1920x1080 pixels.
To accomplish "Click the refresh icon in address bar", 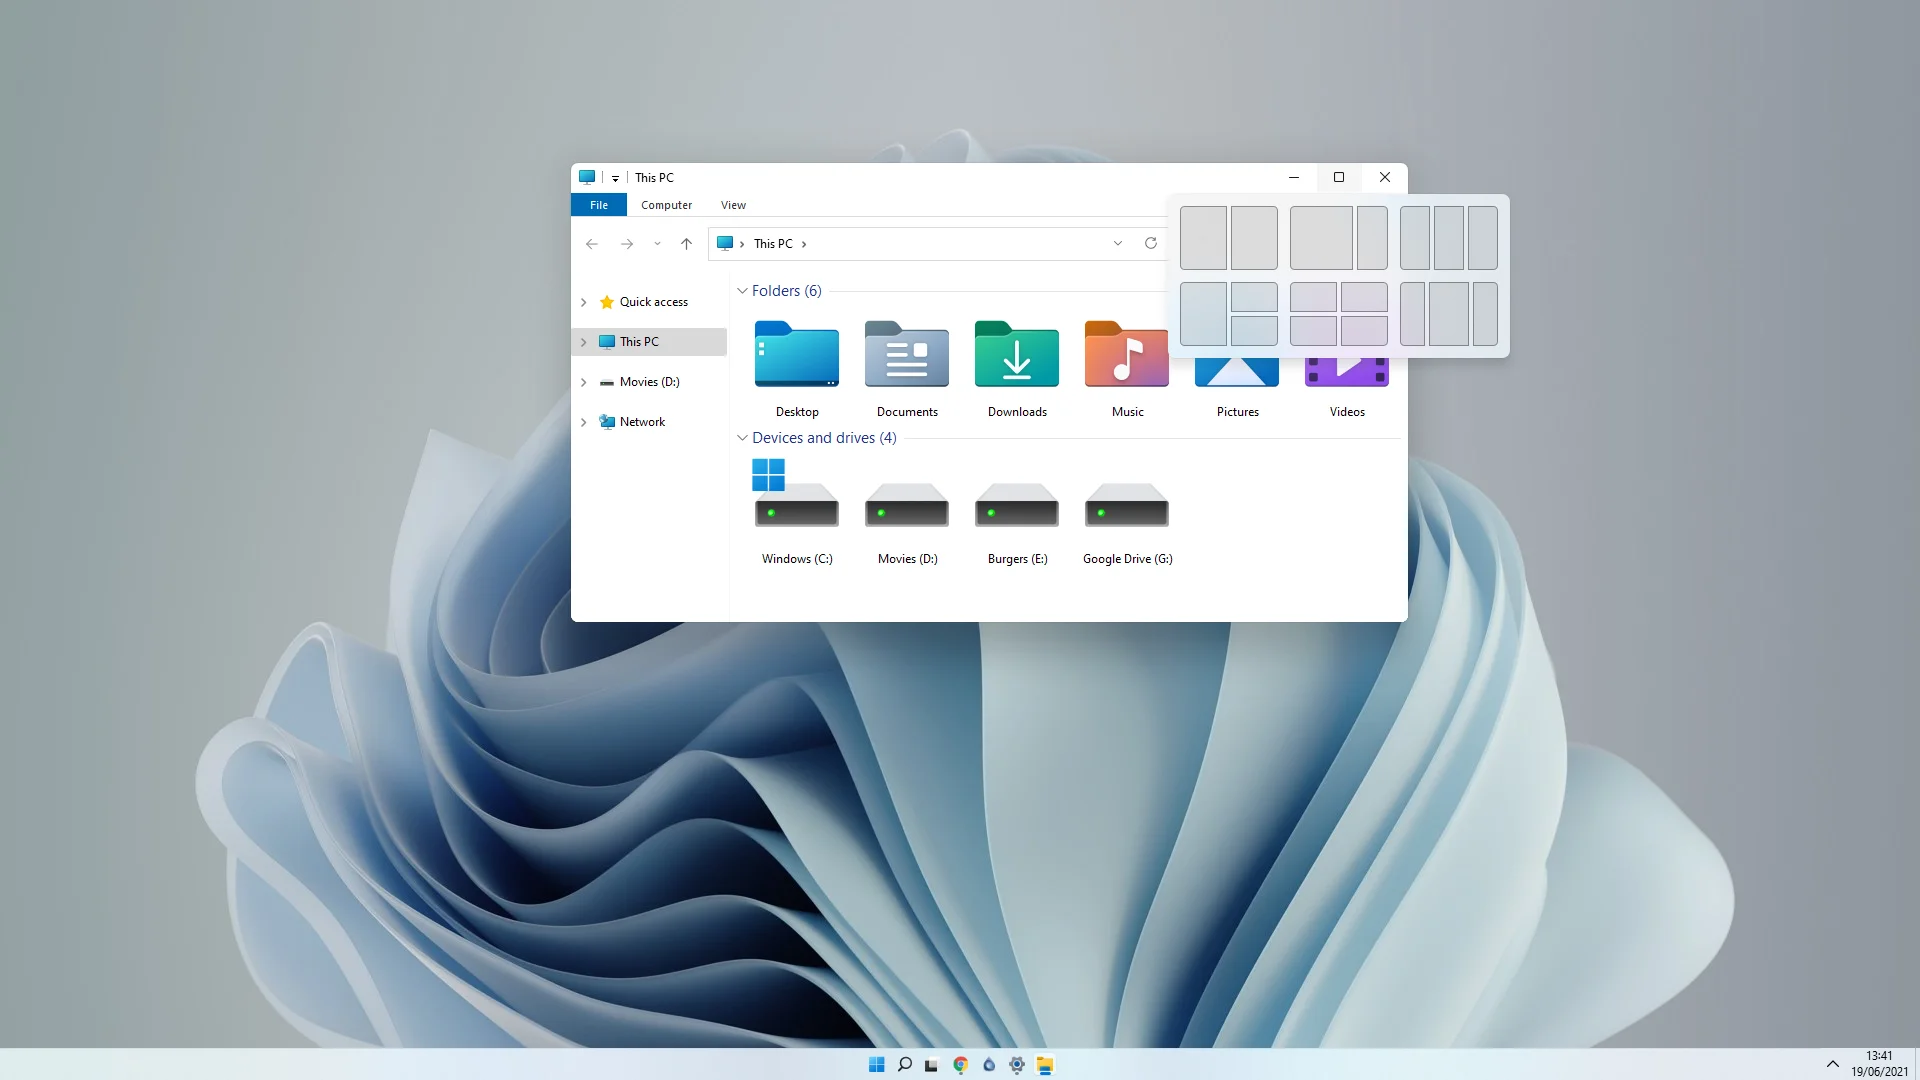I will 1151,243.
